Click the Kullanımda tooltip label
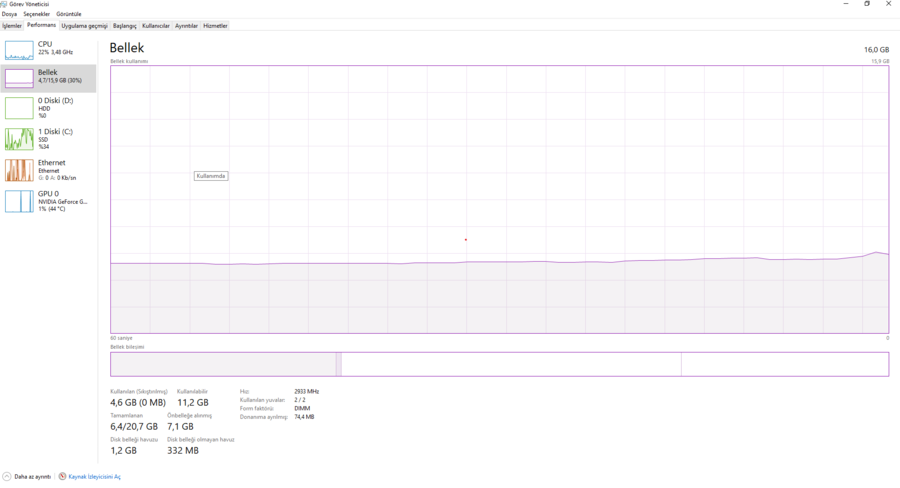 [x=211, y=176]
